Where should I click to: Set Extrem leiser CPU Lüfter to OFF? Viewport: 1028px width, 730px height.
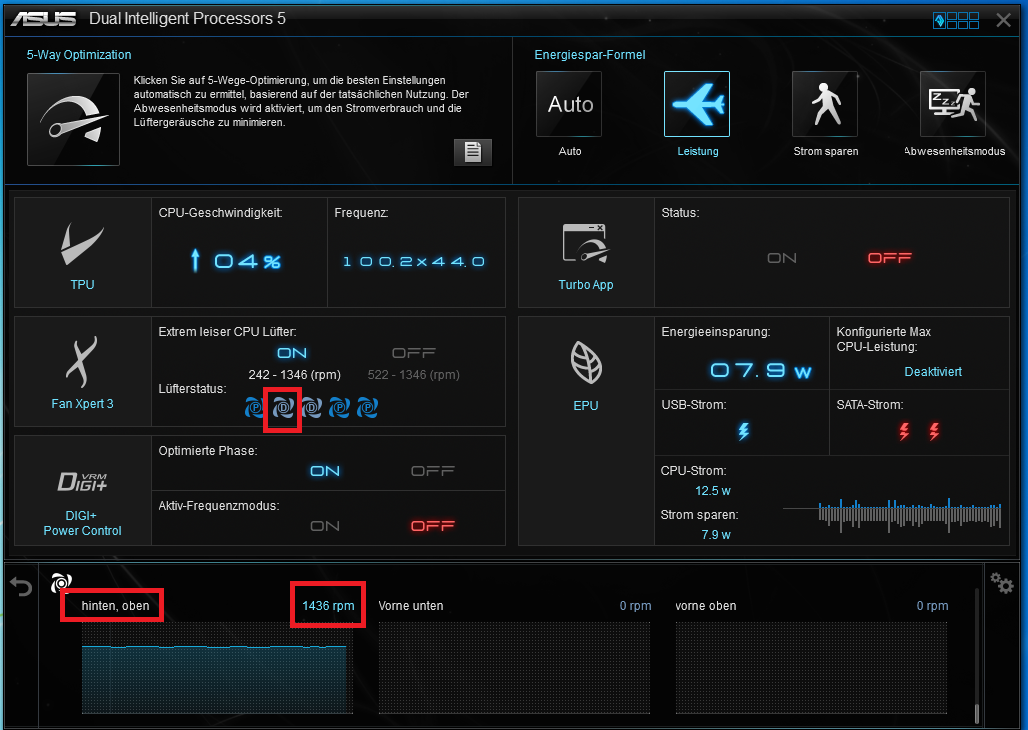(414, 353)
